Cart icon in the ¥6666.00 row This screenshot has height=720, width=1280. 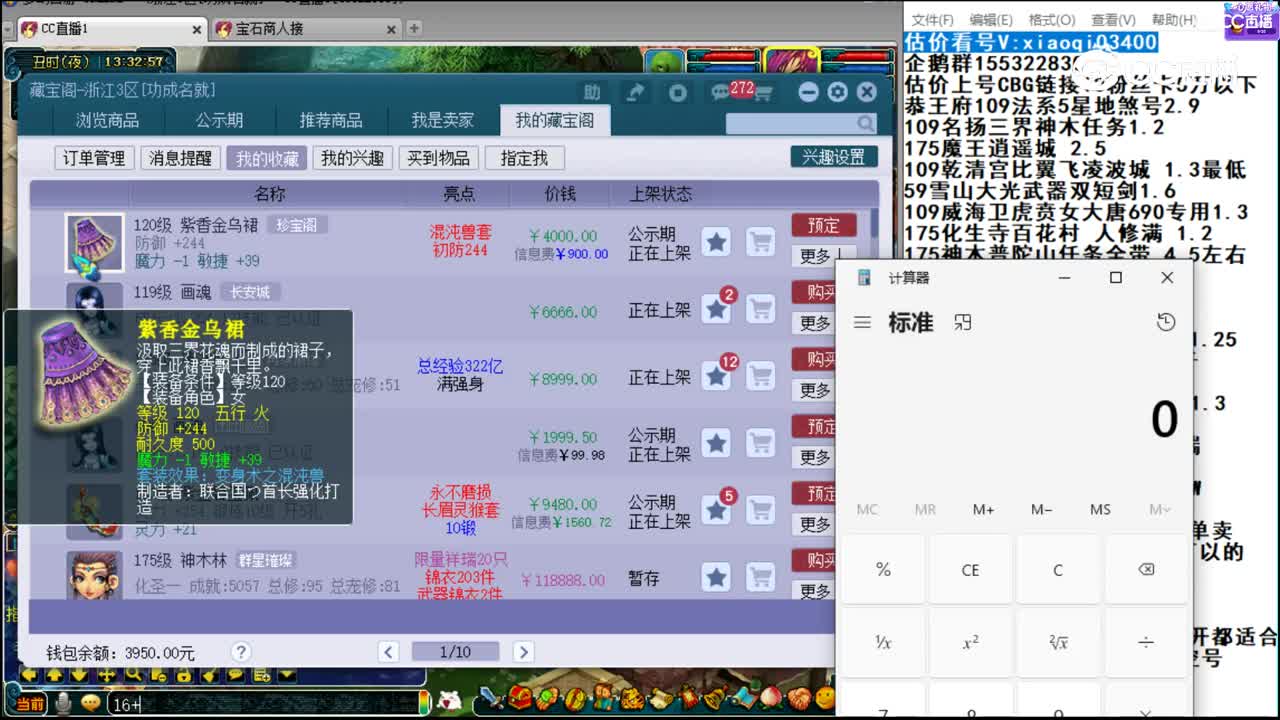tap(761, 309)
